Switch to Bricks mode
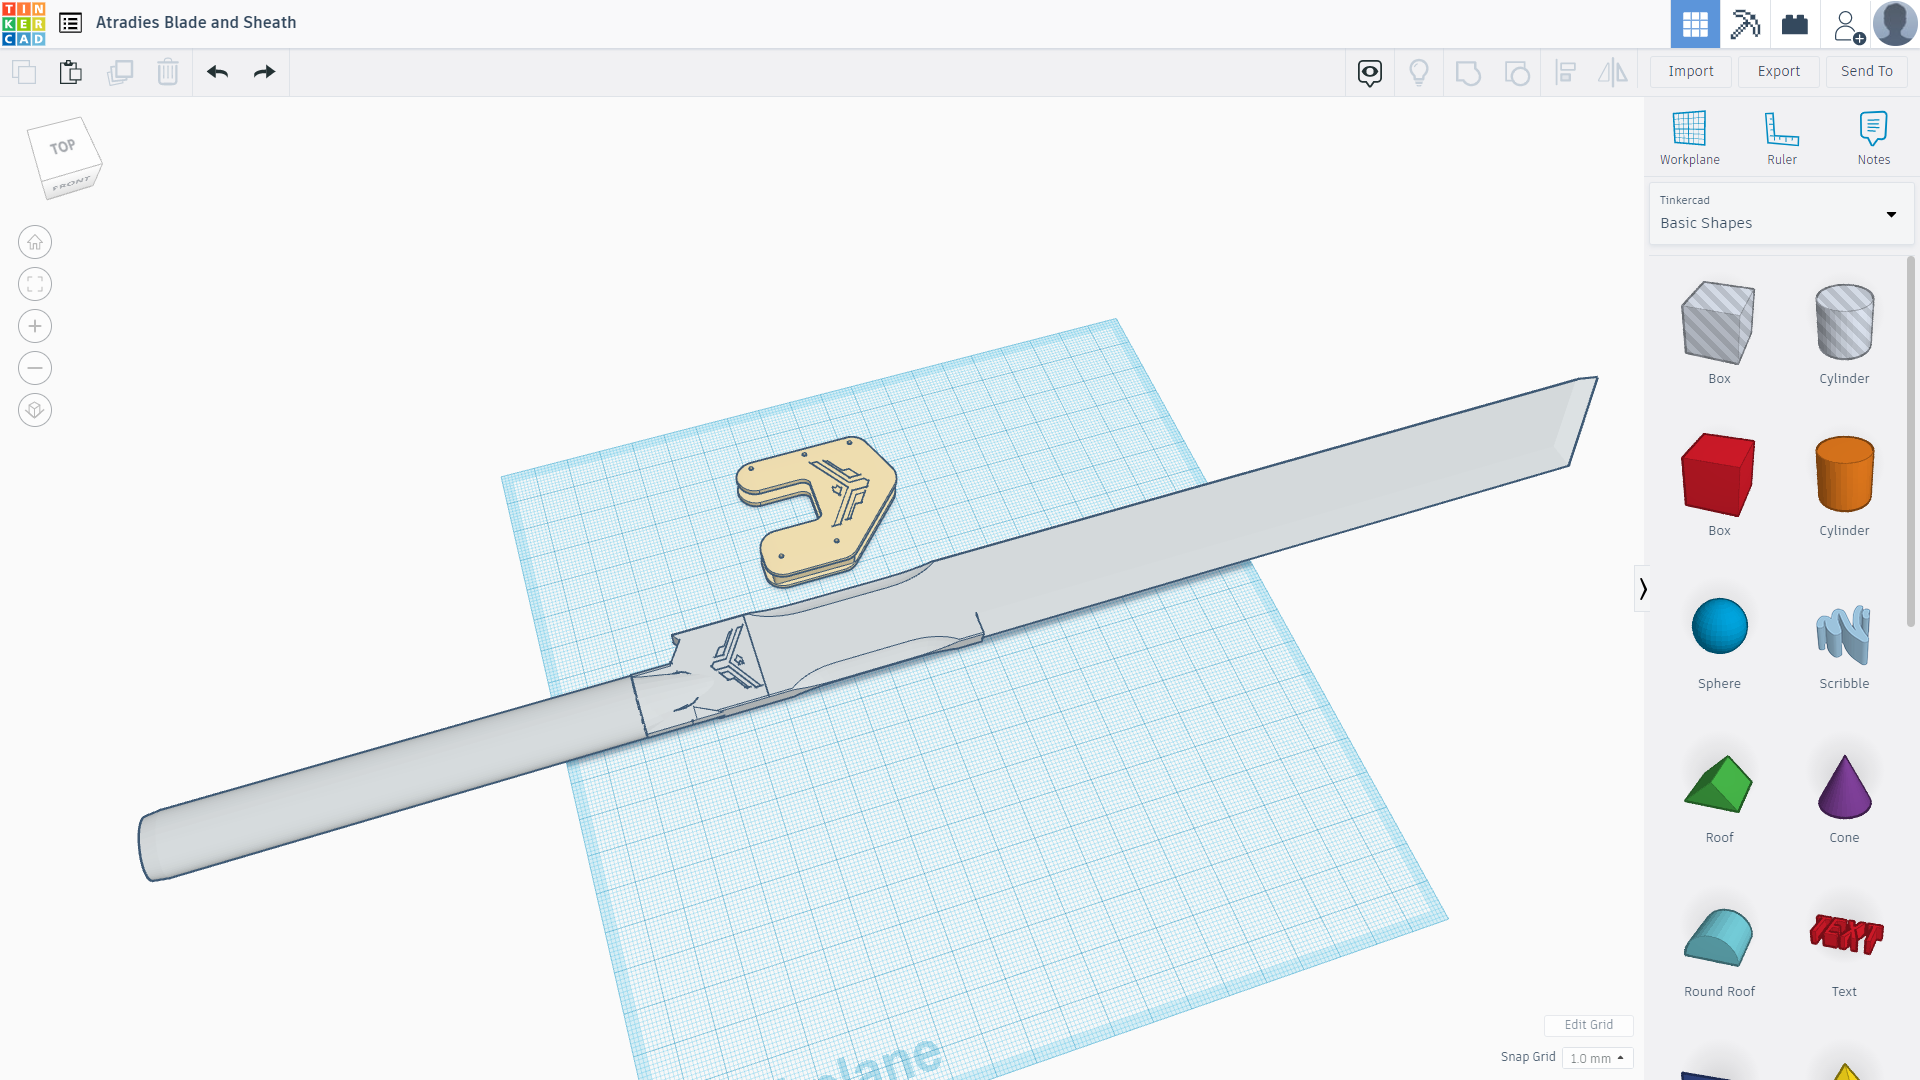This screenshot has width=1920, height=1080. click(x=1795, y=24)
